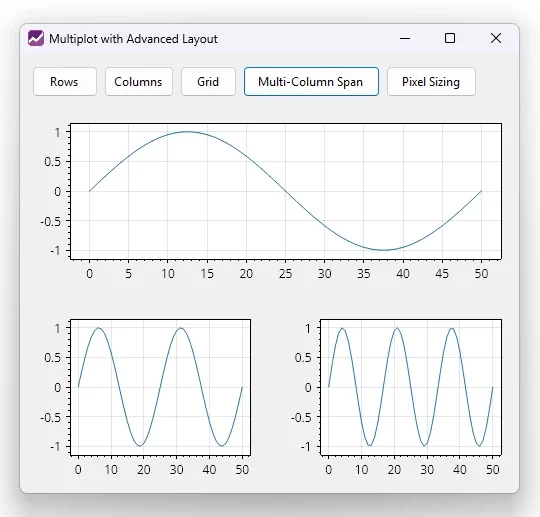Click the 25 tick label on top plot
This screenshot has height=517, width=540.
(x=285, y=274)
